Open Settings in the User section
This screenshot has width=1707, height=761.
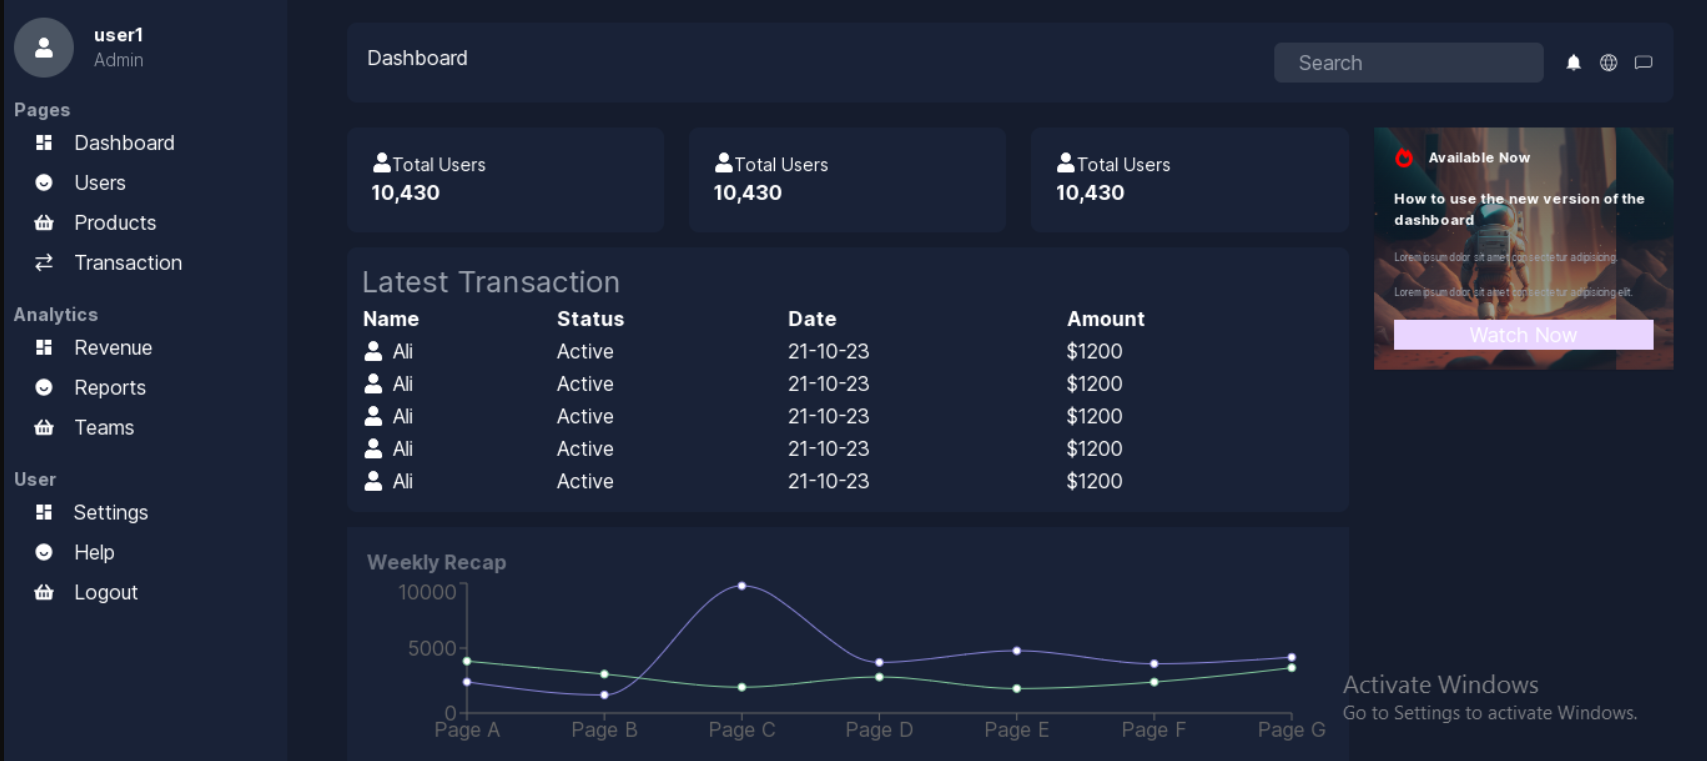tap(111, 513)
